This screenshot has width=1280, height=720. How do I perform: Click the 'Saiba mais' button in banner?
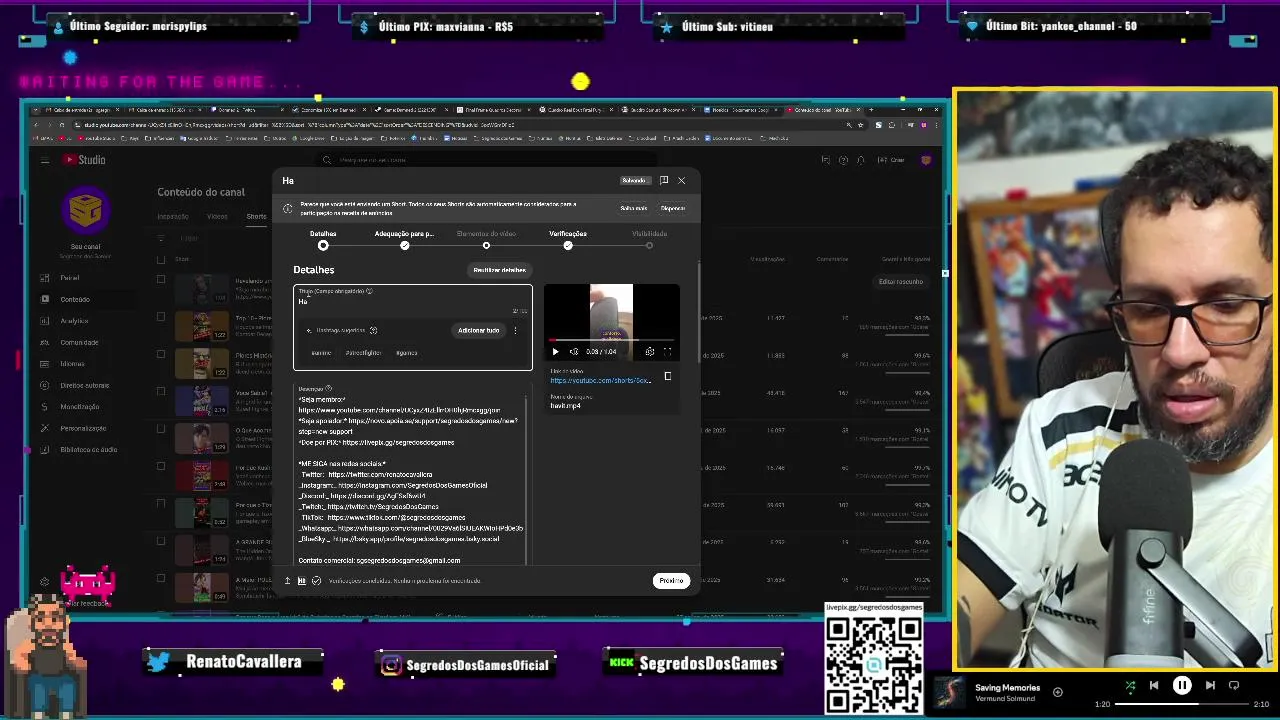pos(633,208)
